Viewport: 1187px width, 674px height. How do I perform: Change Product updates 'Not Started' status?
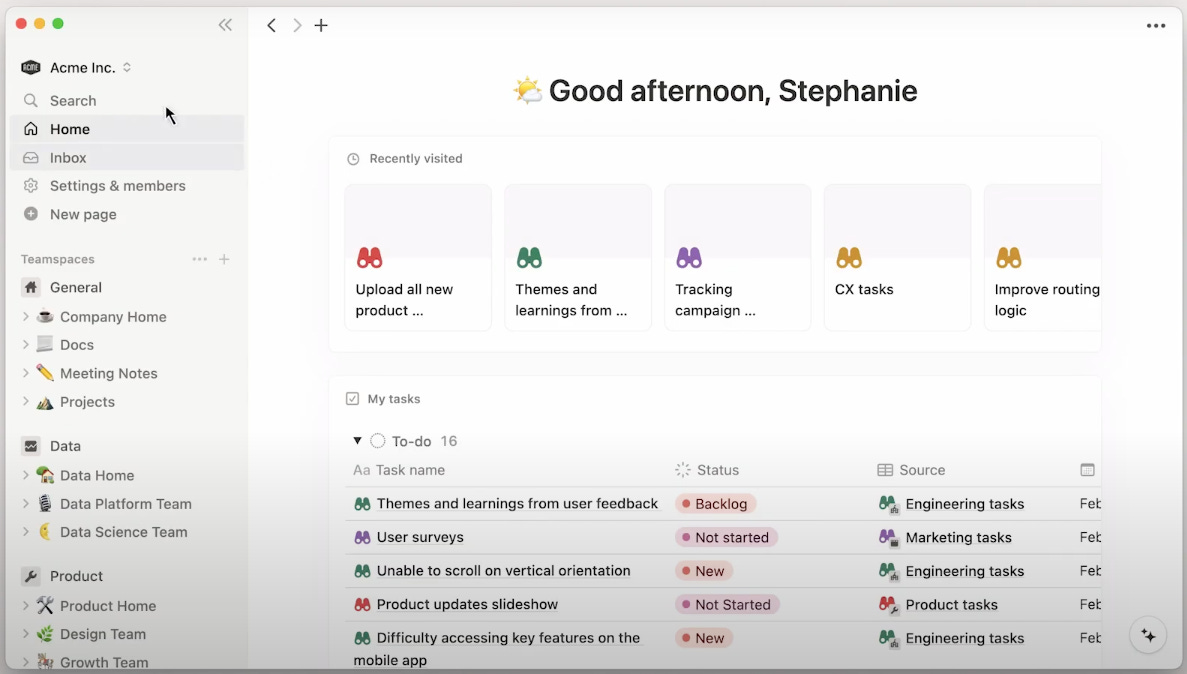(727, 604)
